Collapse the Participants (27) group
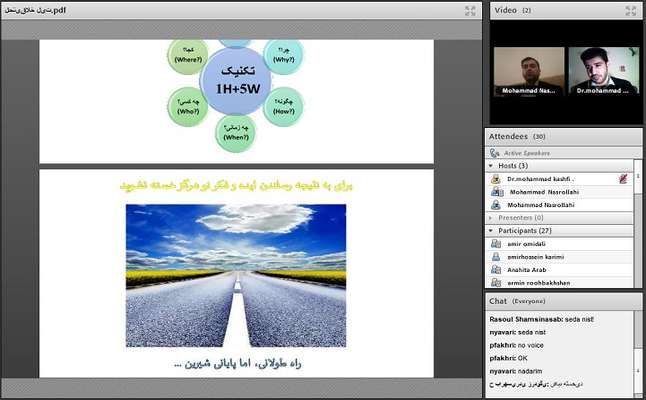The height and width of the screenshot is (400, 646). click(491, 231)
